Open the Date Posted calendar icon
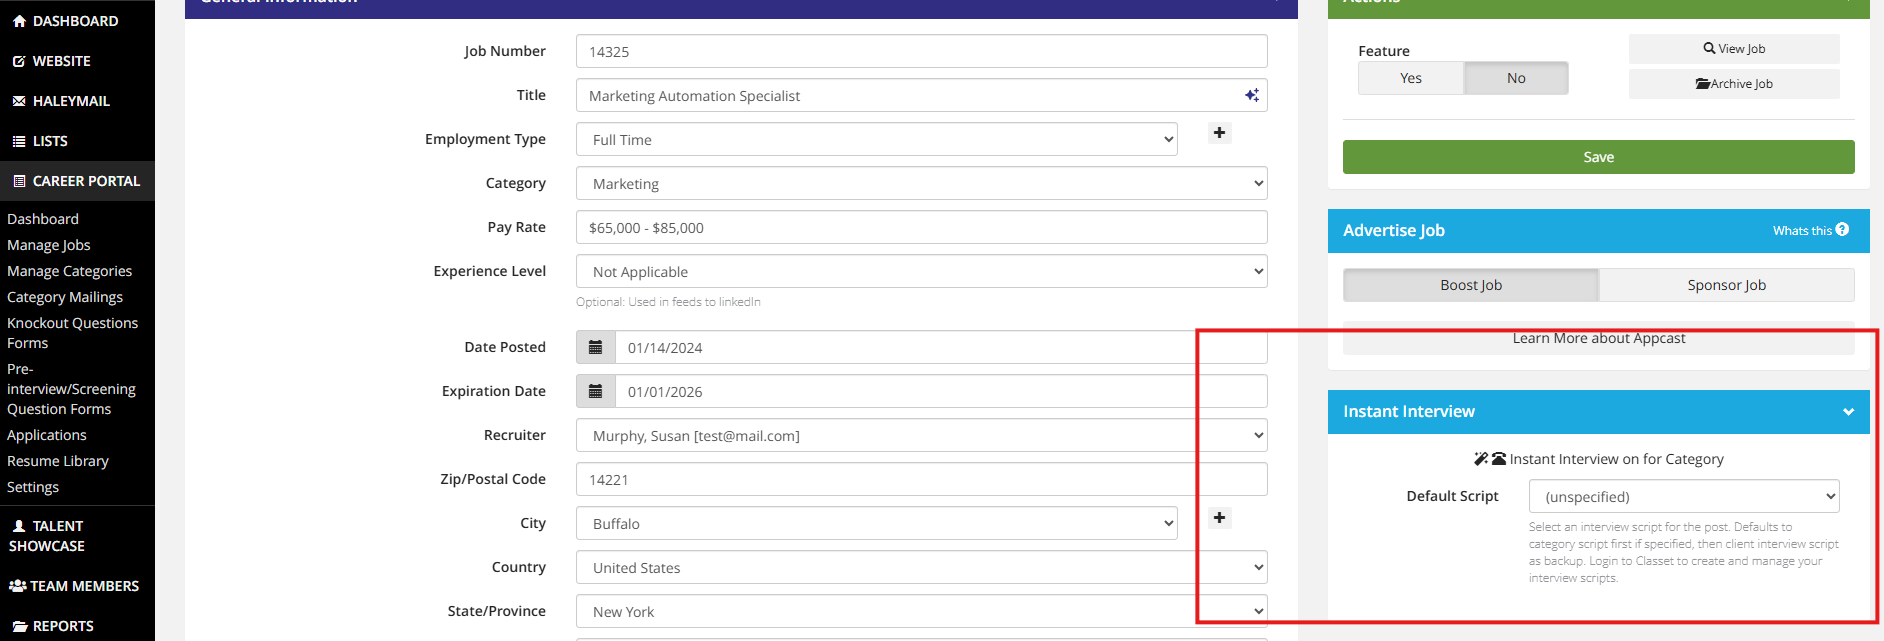The image size is (1884, 641). (596, 348)
